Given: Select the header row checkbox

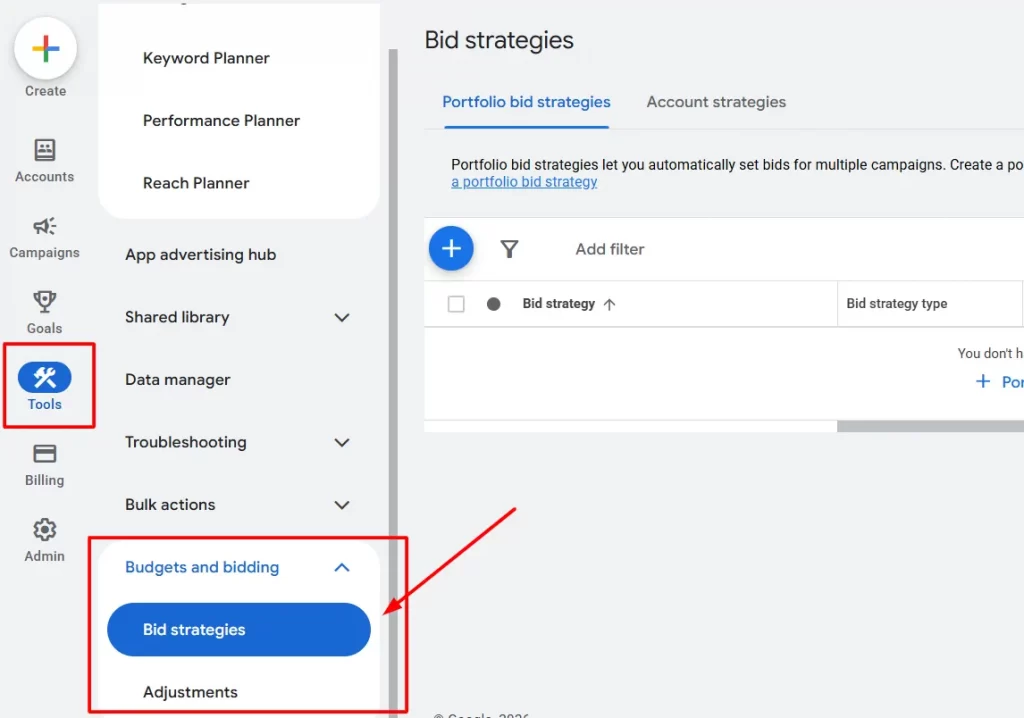Looking at the screenshot, I should click(x=456, y=303).
